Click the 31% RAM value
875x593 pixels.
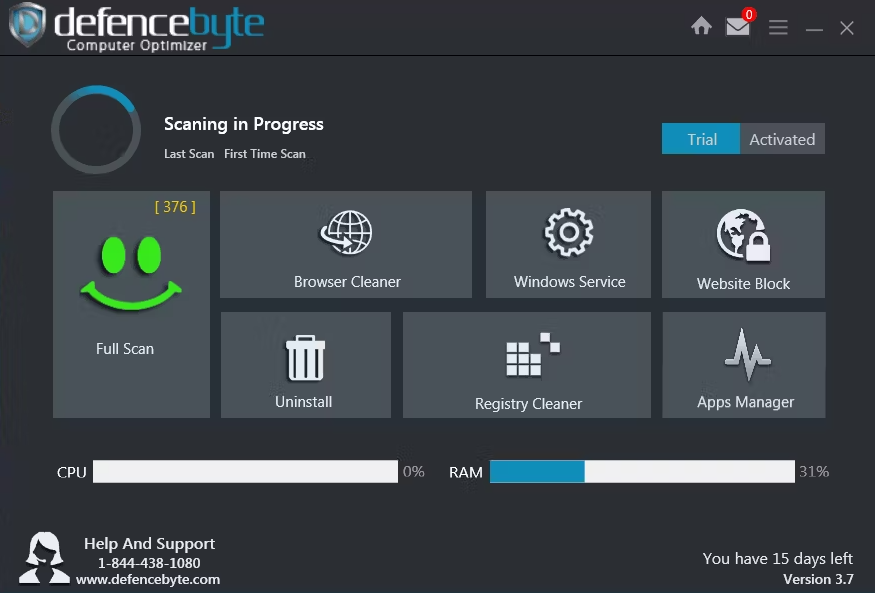tap(814, 472)
